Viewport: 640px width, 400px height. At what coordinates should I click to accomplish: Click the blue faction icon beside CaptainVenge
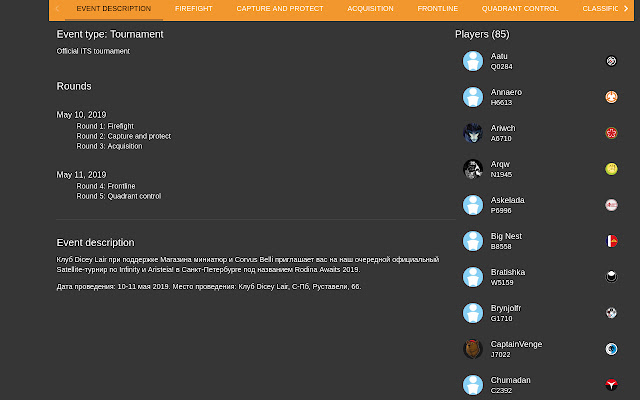pyautogui.click(x=611, y=349)
